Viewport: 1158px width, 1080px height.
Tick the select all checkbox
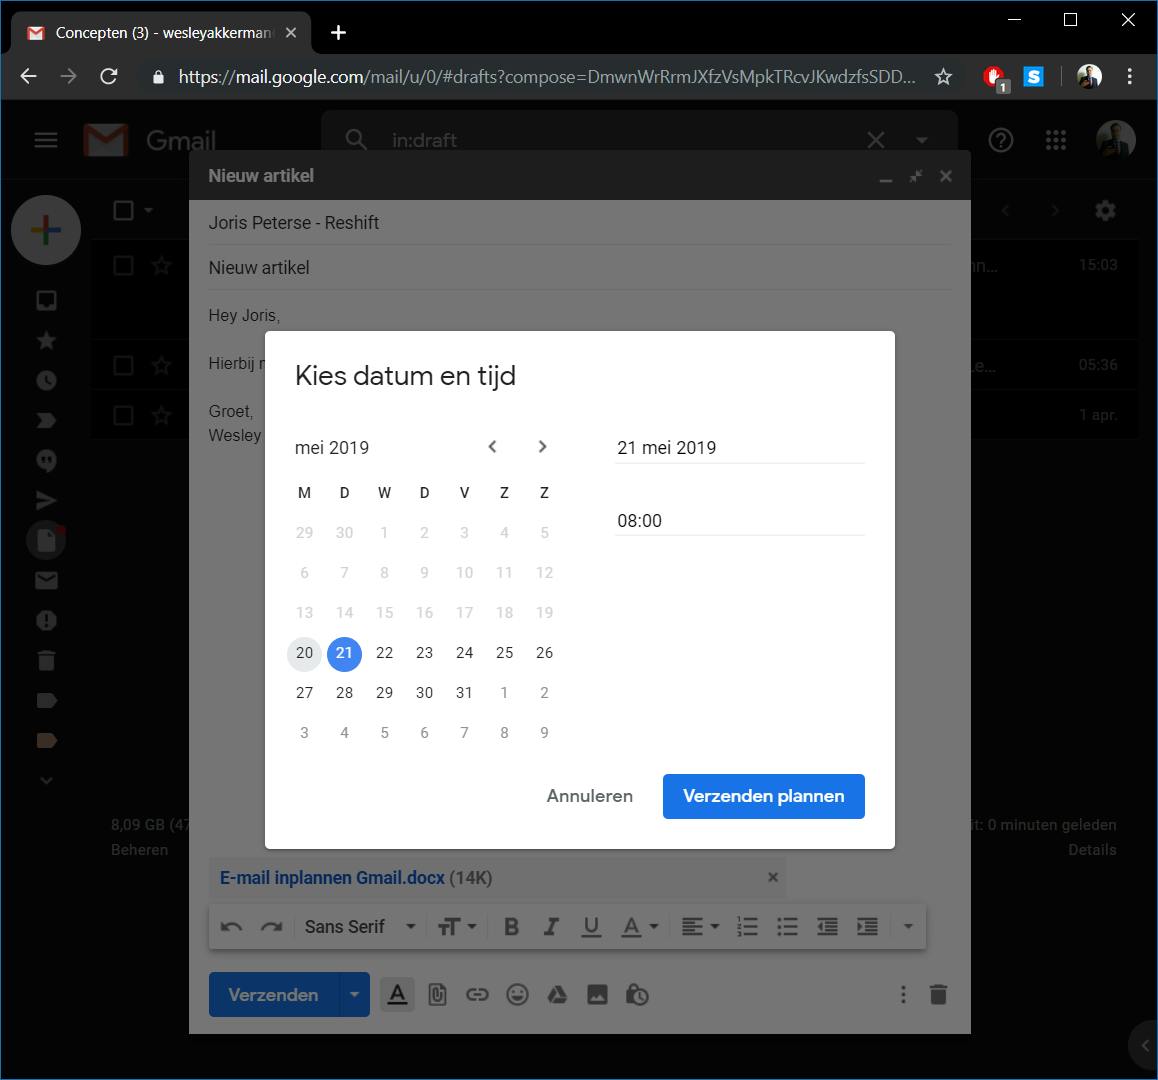pyautogui.click(x=123, y=211)
